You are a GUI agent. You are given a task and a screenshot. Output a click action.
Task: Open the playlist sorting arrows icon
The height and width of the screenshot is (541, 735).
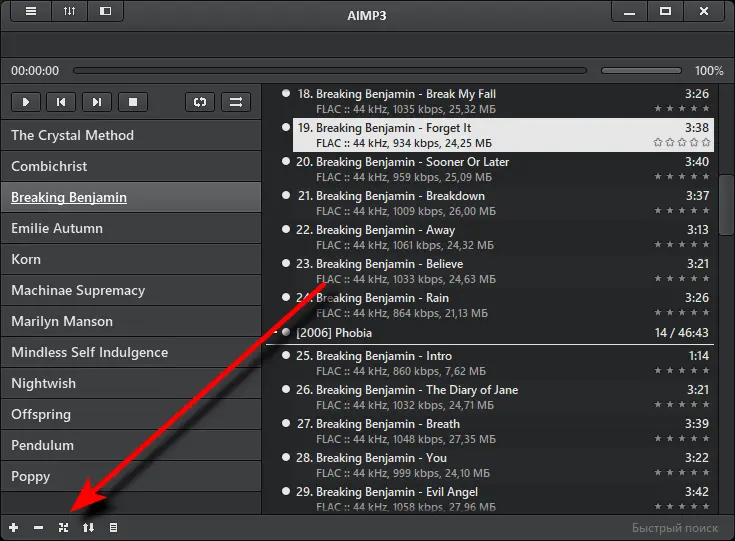click(x=88, y=527)
